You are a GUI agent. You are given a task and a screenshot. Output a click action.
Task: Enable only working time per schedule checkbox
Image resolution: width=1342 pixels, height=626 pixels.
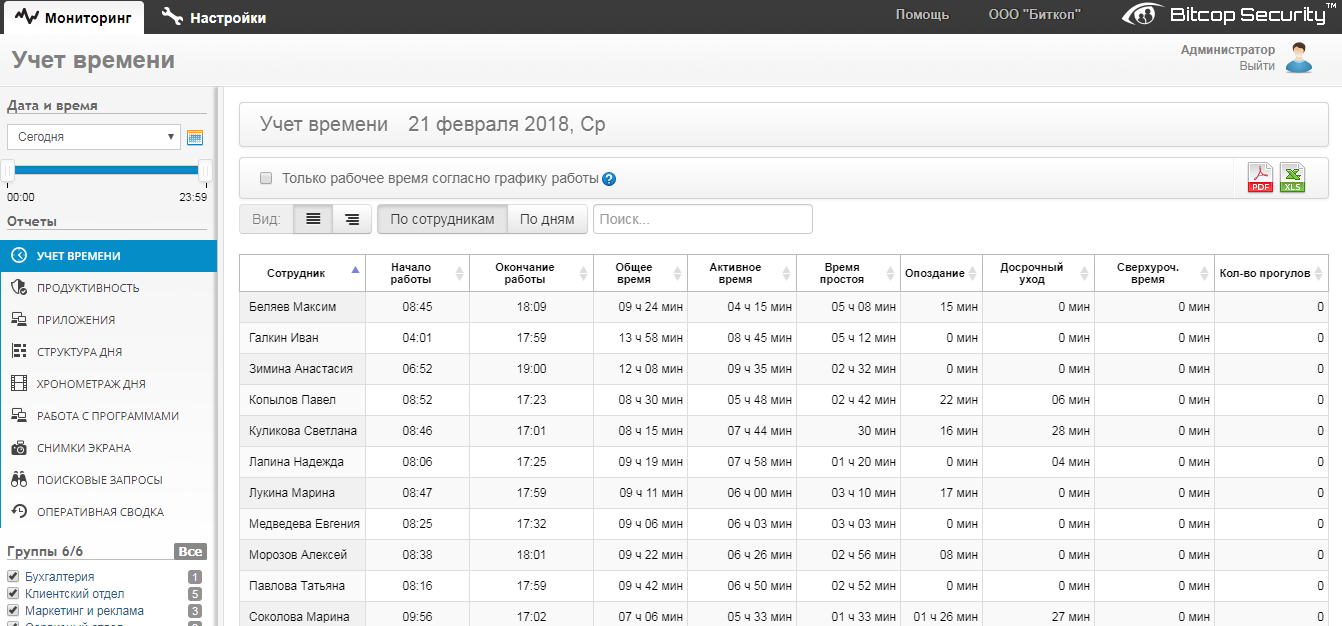coord(266,178)
